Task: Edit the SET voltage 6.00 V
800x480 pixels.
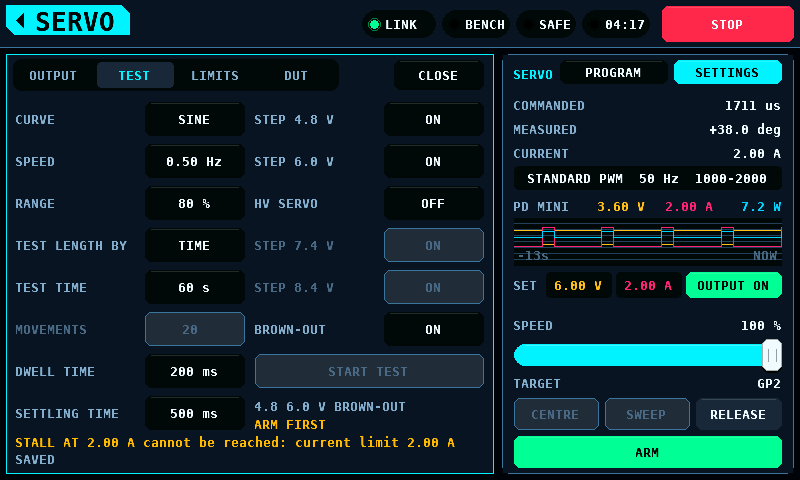Action: pos(578,286)
